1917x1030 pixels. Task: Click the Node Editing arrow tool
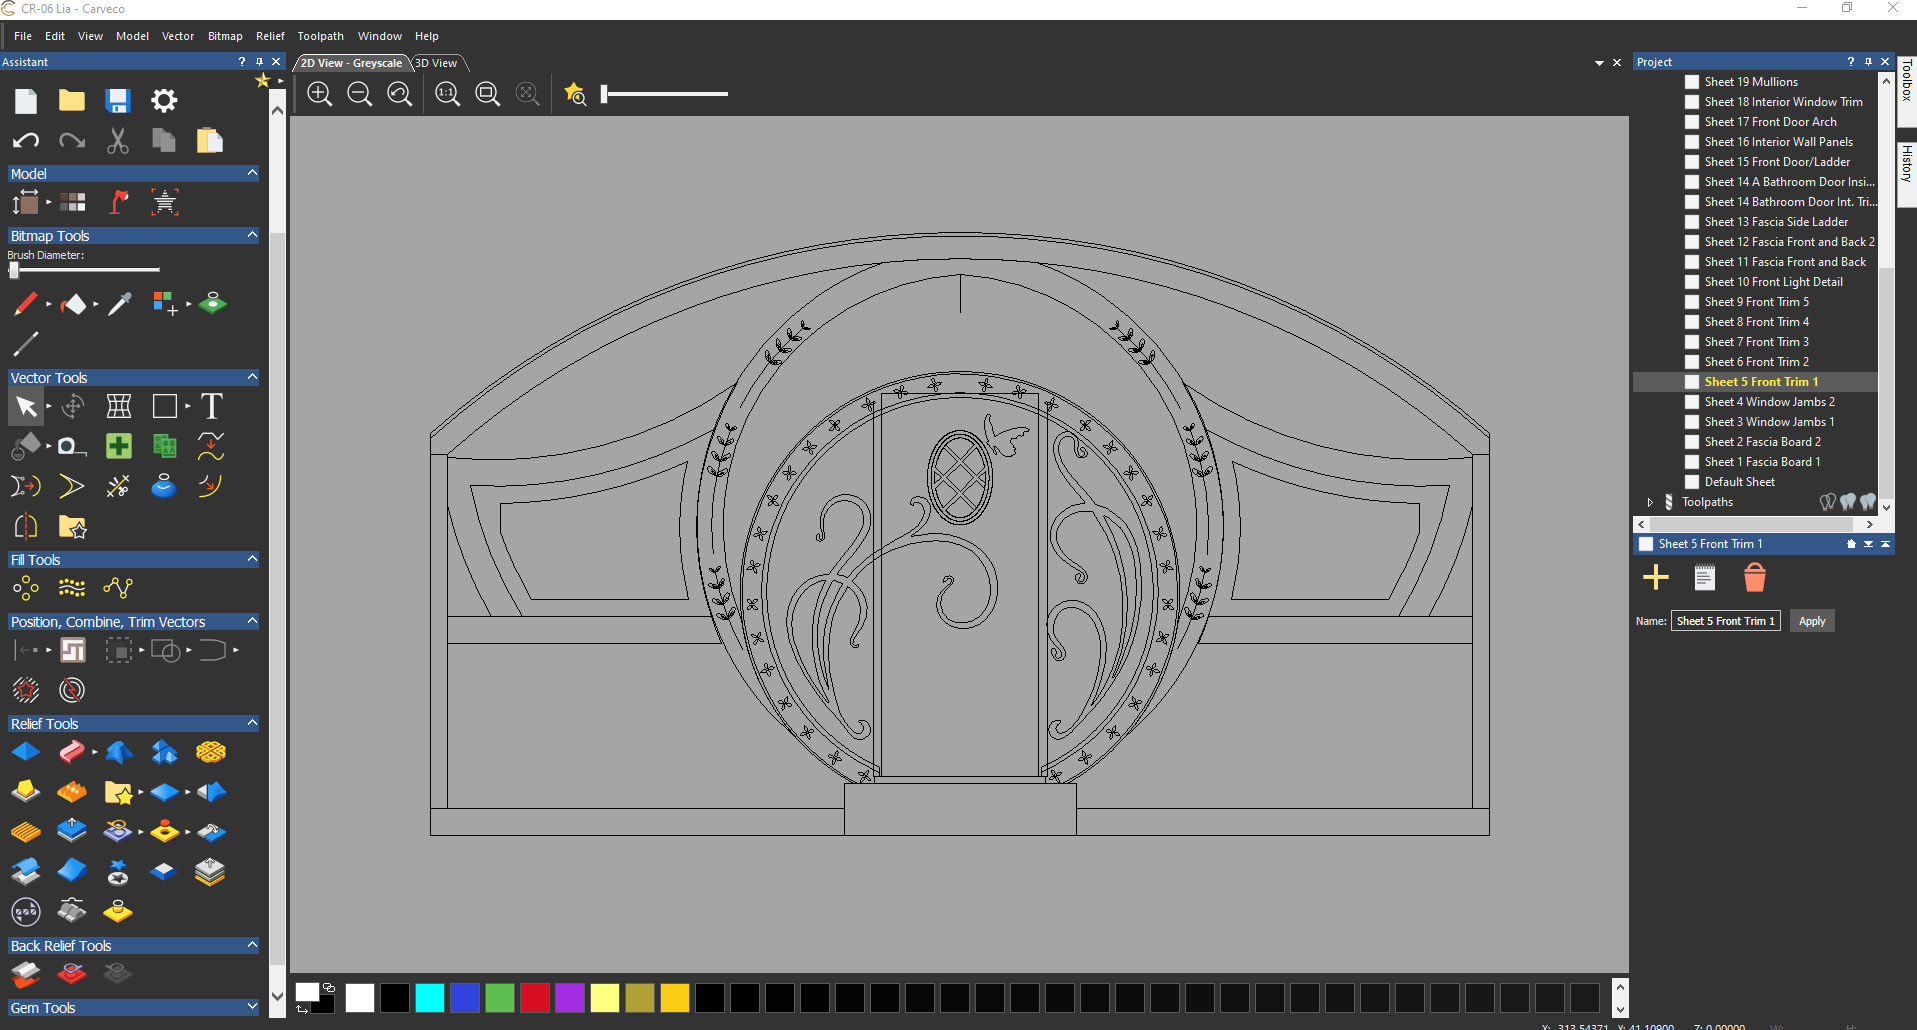26,406
